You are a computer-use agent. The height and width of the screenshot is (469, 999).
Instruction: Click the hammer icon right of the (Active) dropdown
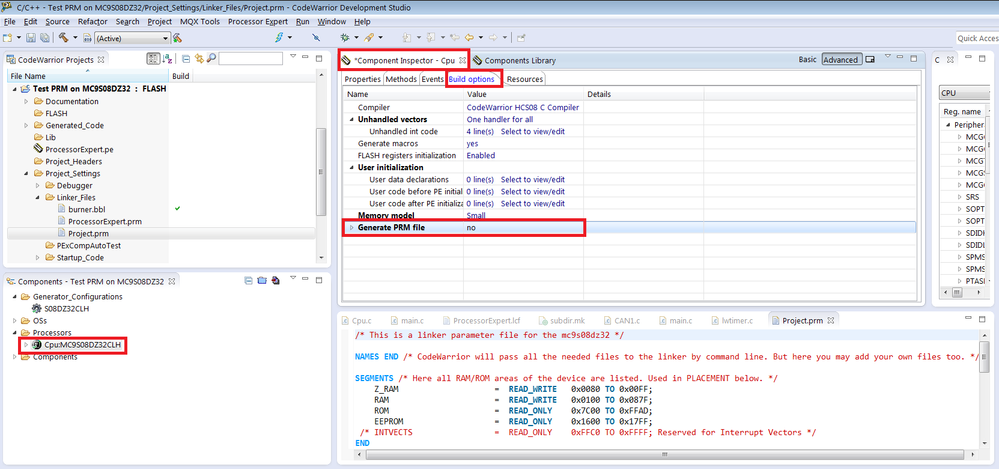click(x=176, y=38)
